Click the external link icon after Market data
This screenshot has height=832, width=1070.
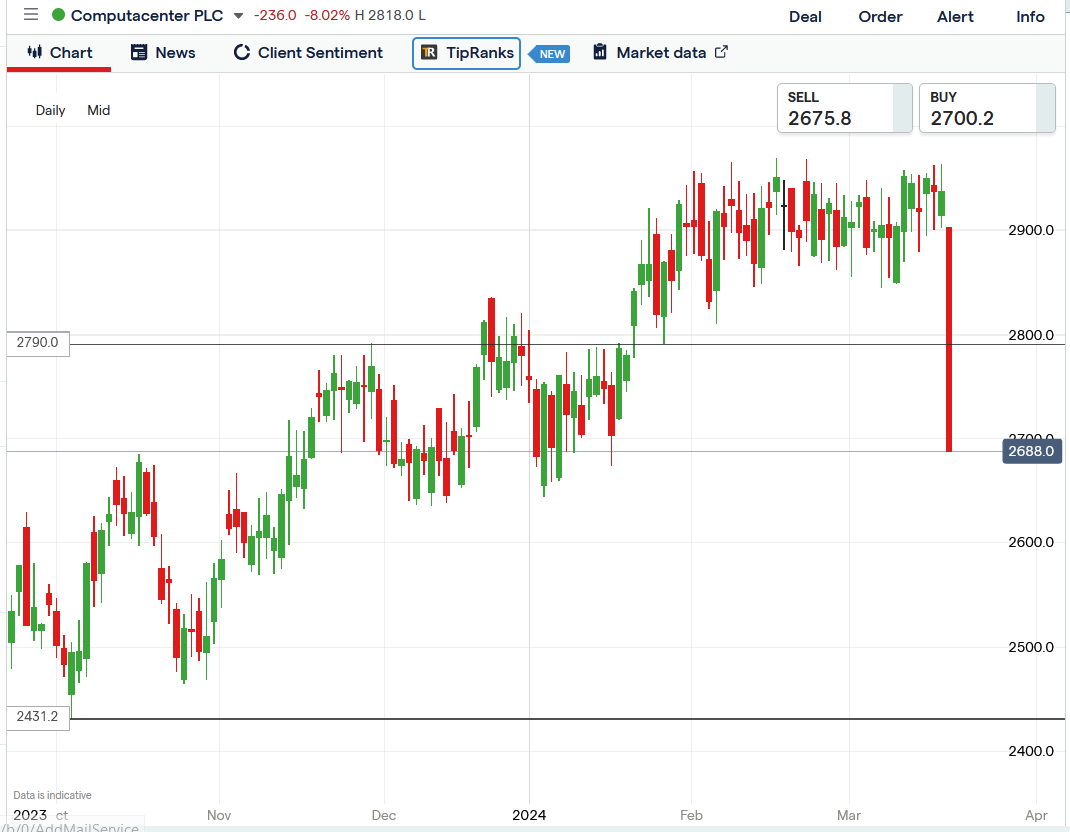coord(721,52)
